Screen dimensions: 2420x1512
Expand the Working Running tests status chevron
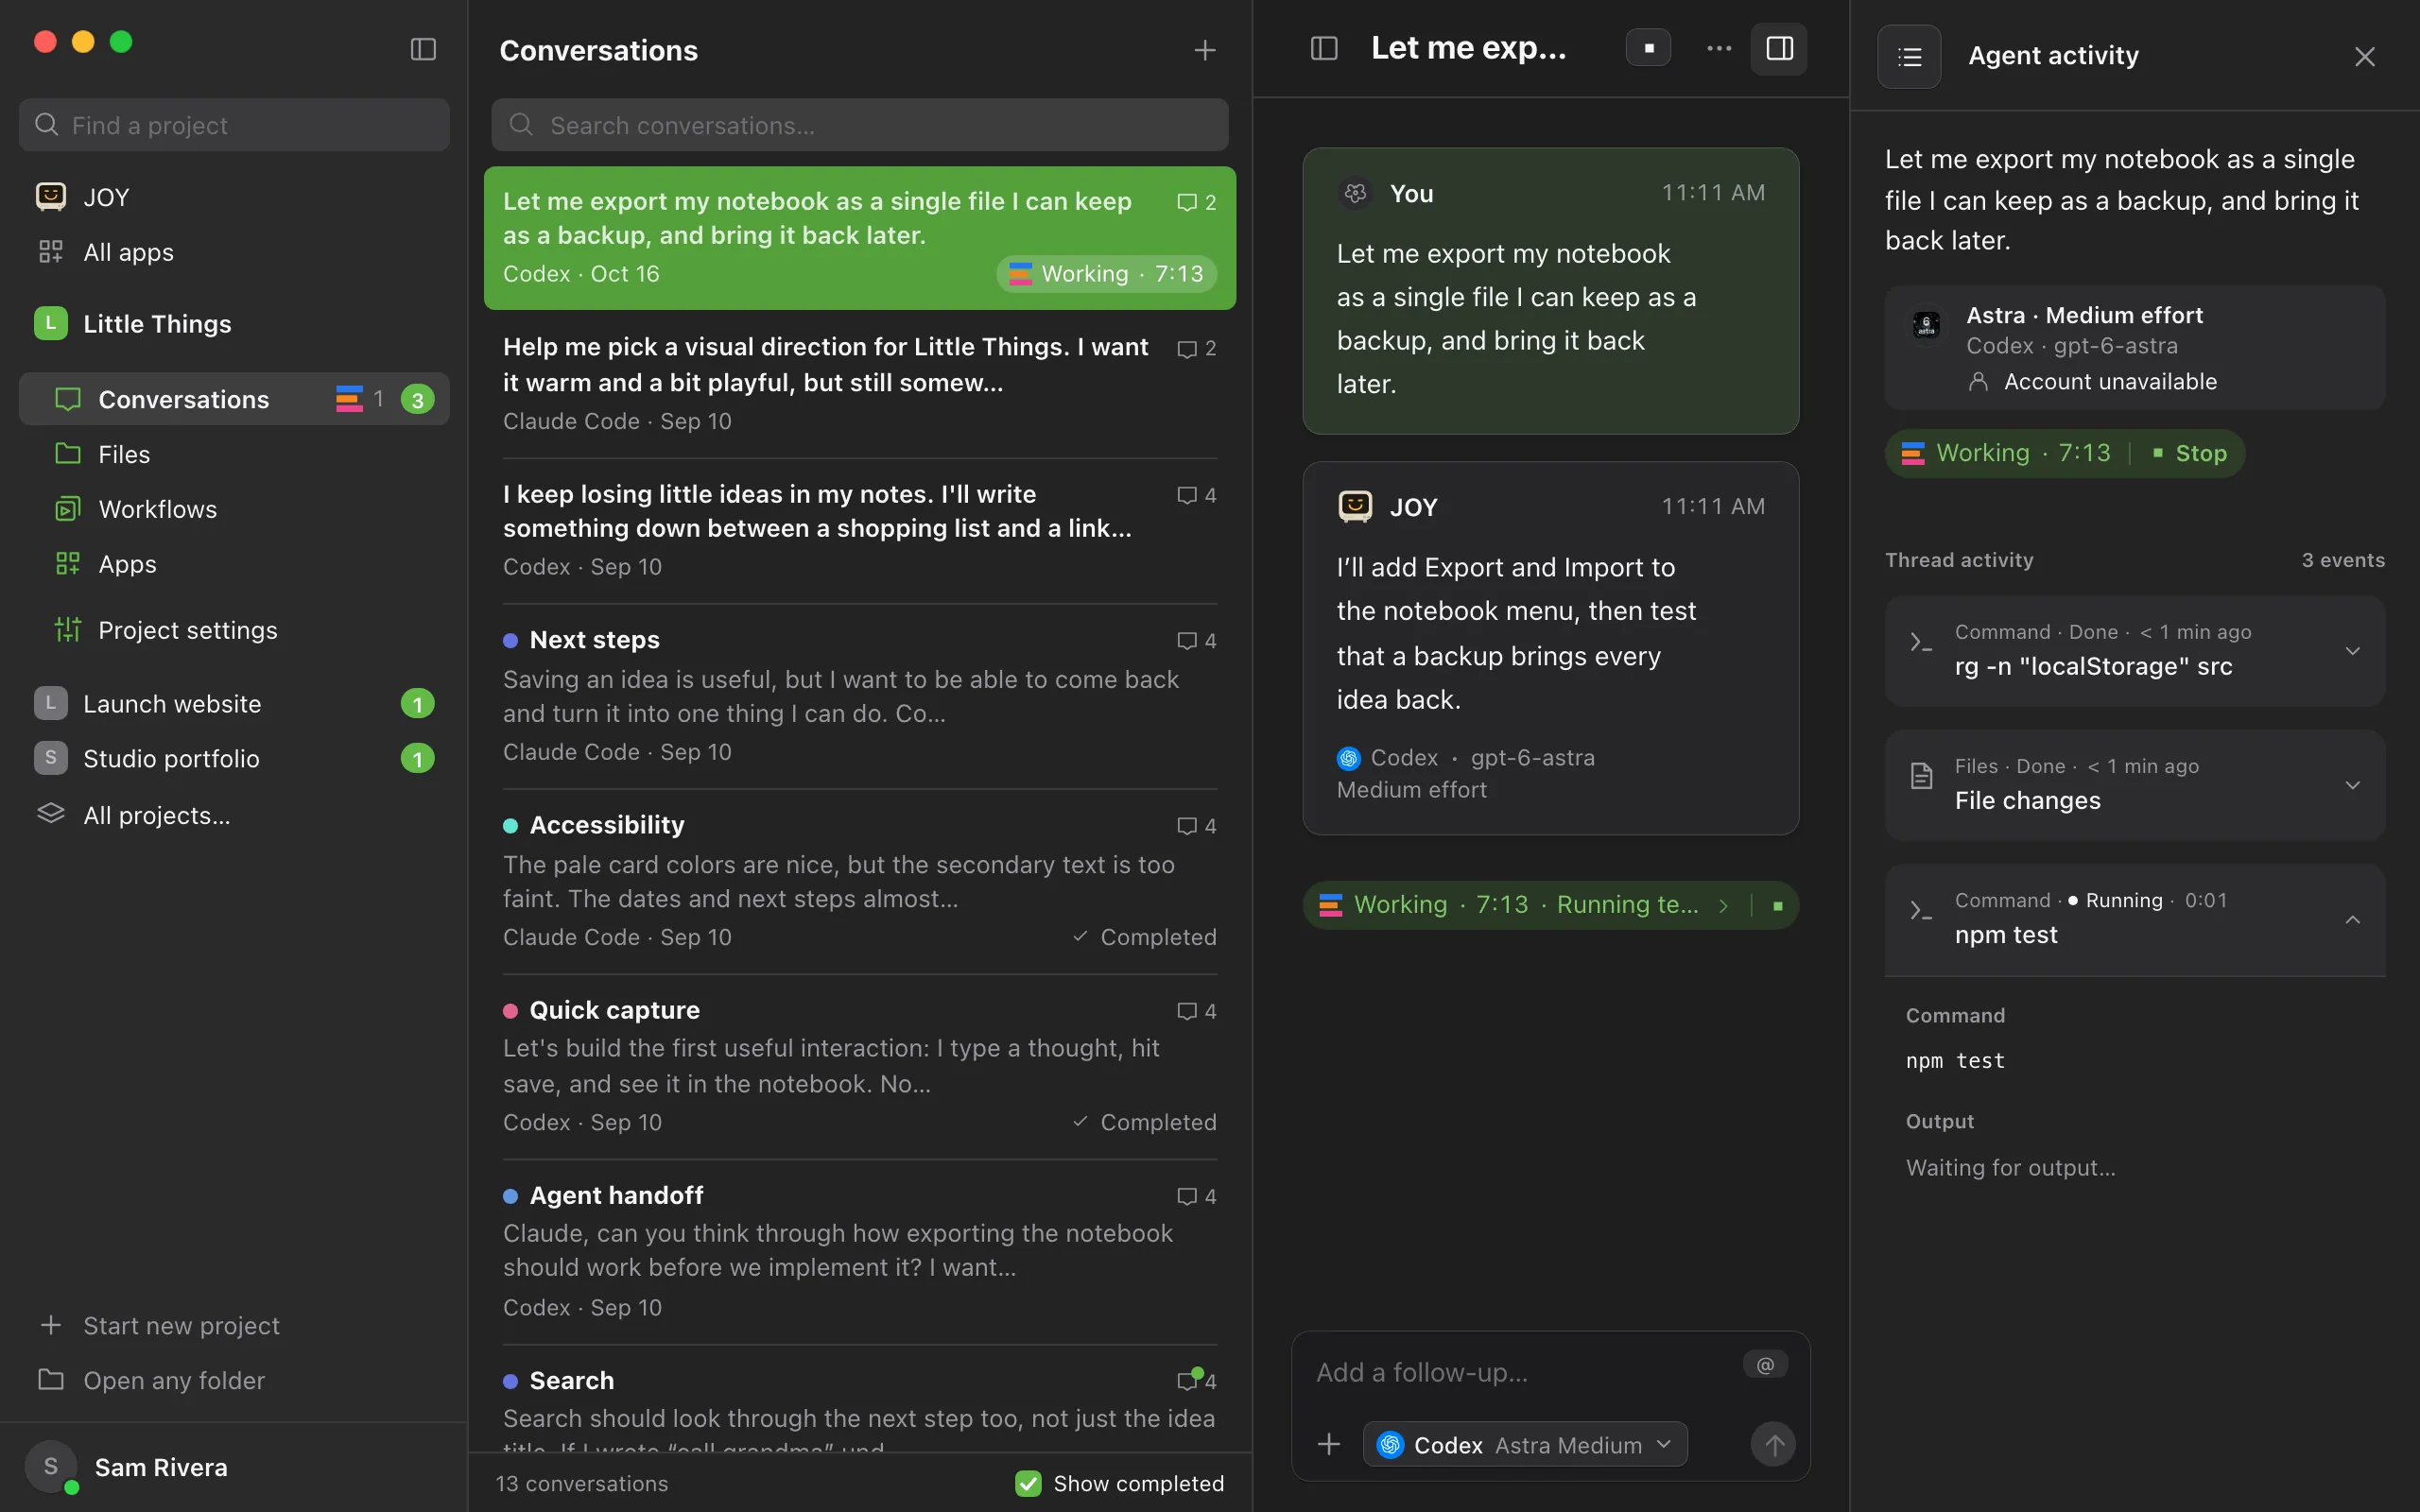[1724, 906]
